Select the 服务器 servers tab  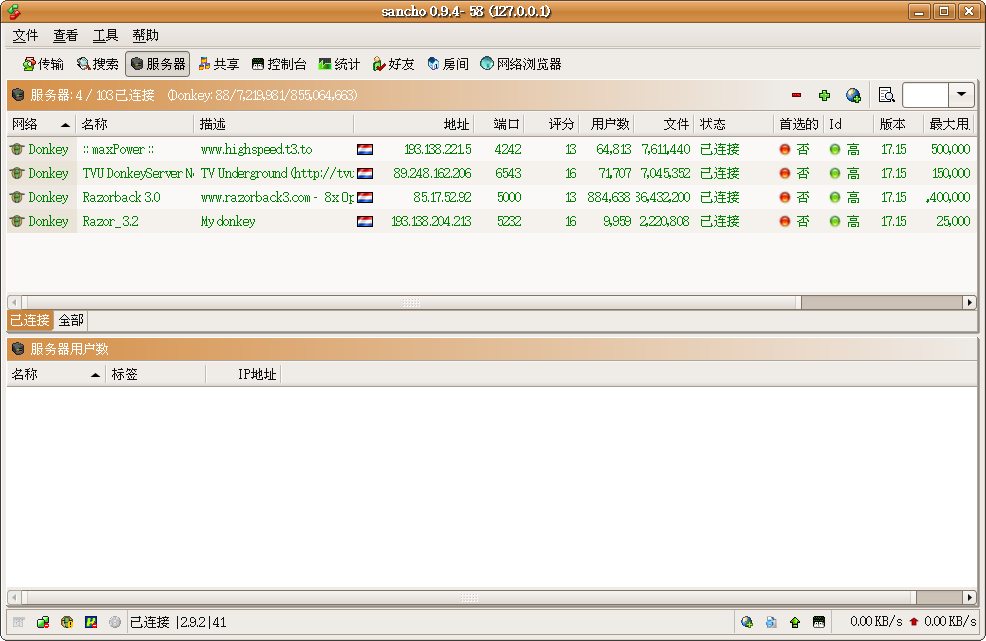(158, 64)
